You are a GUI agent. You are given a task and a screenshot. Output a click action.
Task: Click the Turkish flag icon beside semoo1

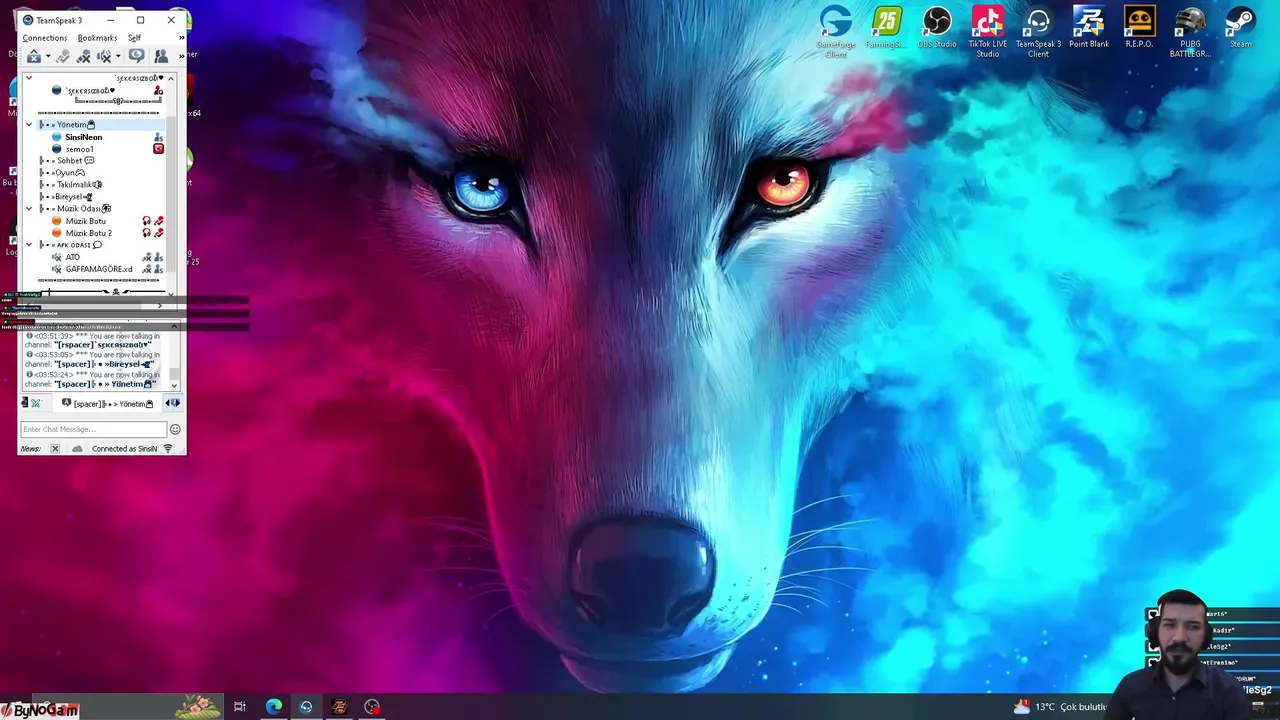pos(158,149)
